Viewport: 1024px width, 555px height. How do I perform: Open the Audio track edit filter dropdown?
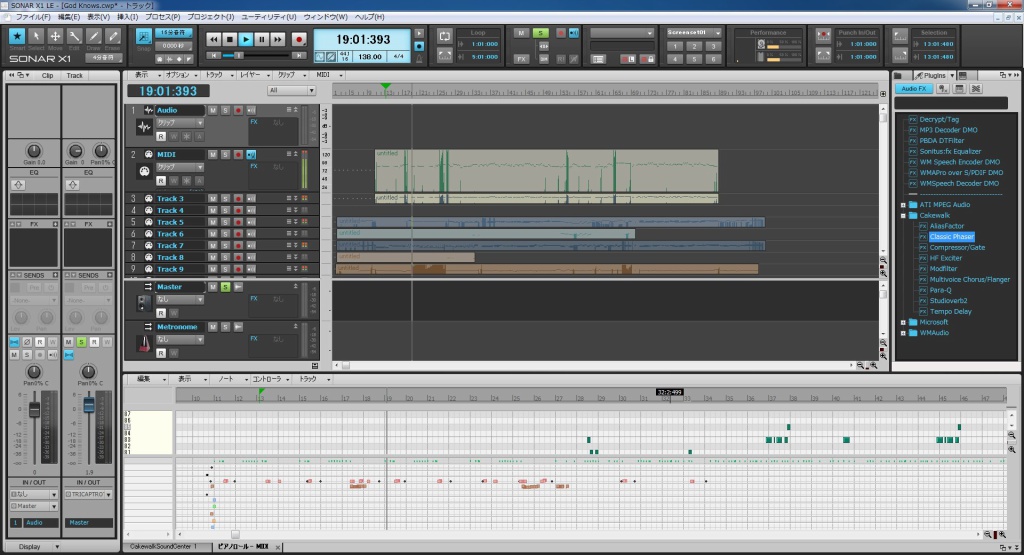click(180, 123)
